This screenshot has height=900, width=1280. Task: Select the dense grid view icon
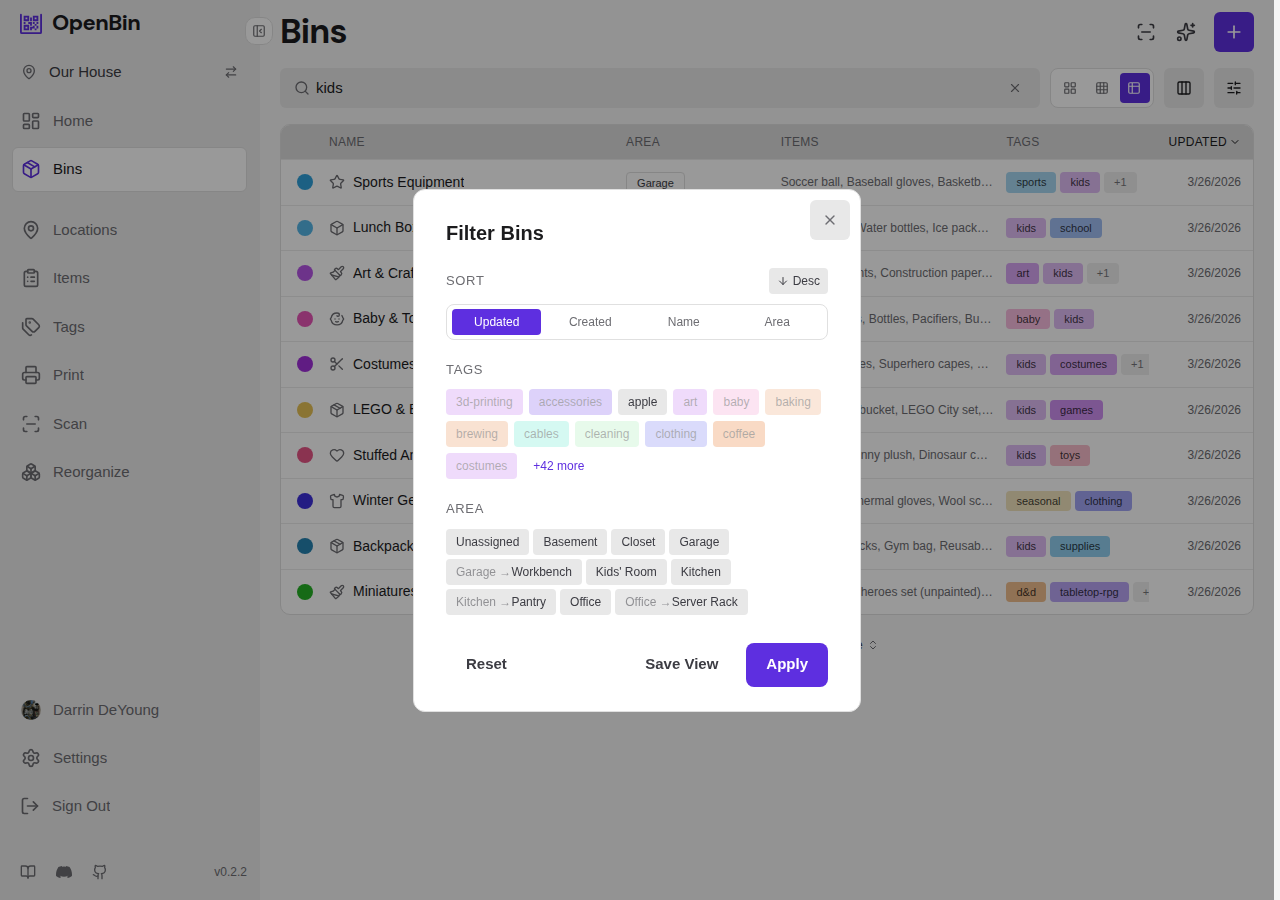point(1102,88)
